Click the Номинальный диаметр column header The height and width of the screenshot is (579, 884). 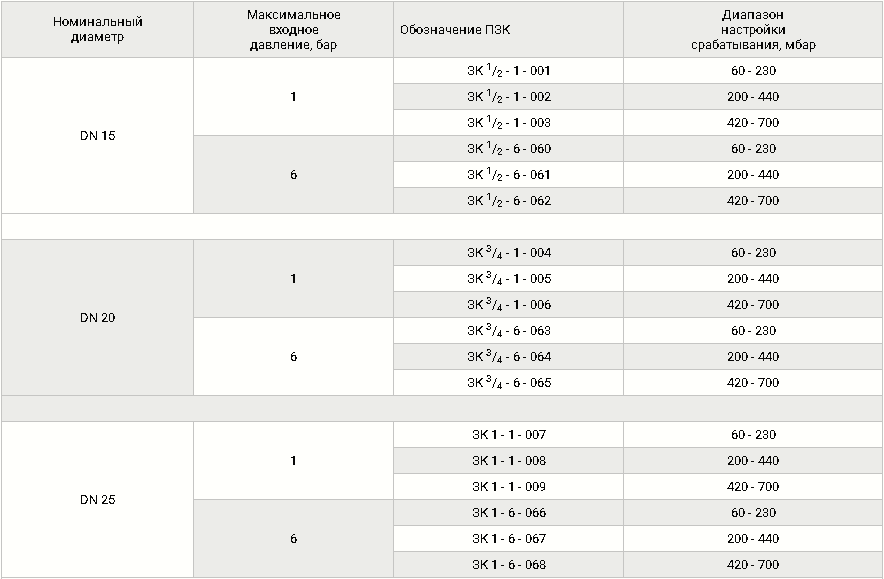[x=98, y=29]
